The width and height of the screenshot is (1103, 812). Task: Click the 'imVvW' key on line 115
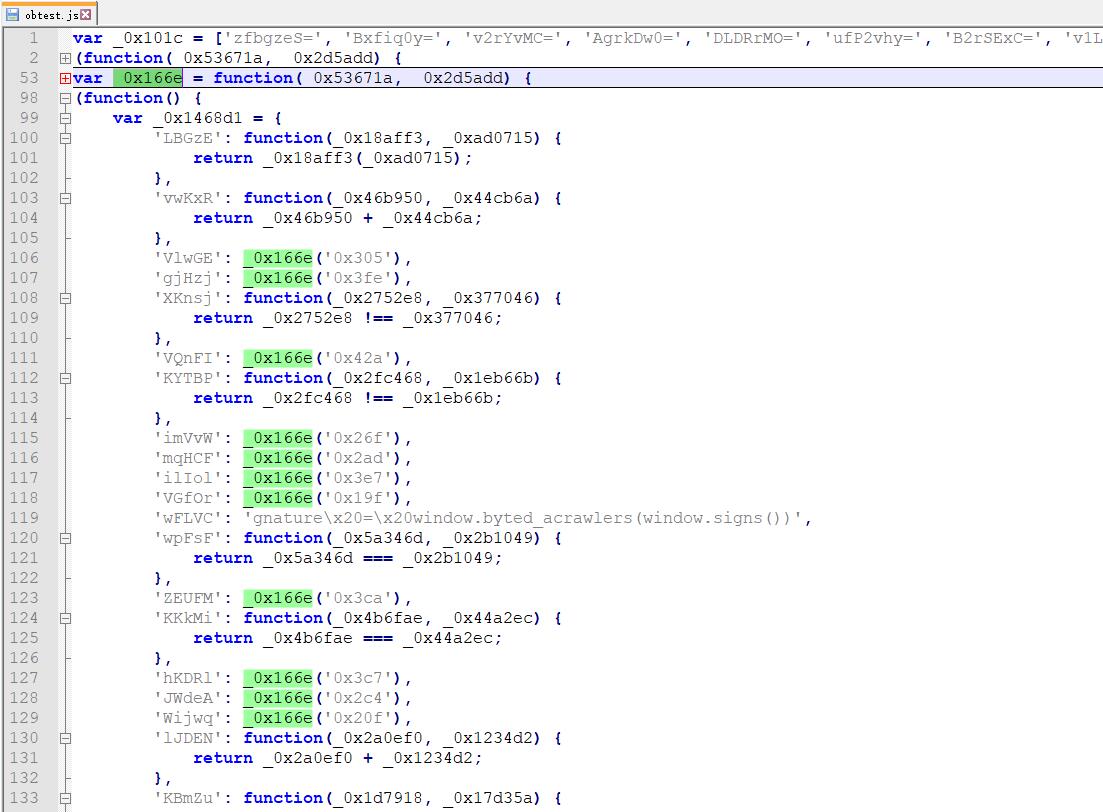[x=188, y=438]
